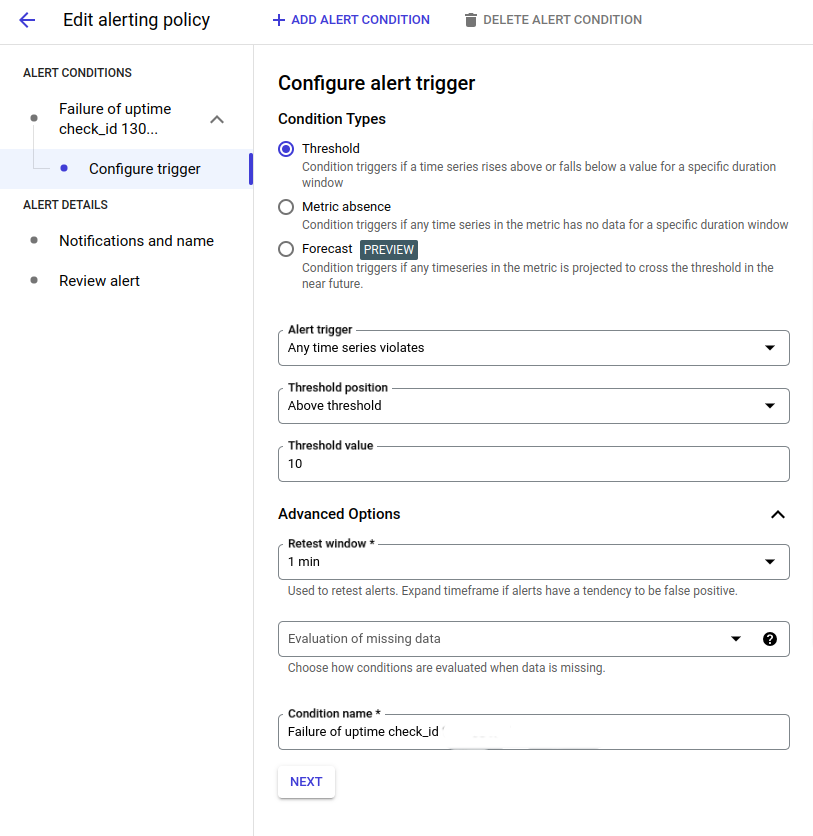Click the trash icon to delete alert condition
This screenshot has height=836, width=813.
click(x=471, y=19)
